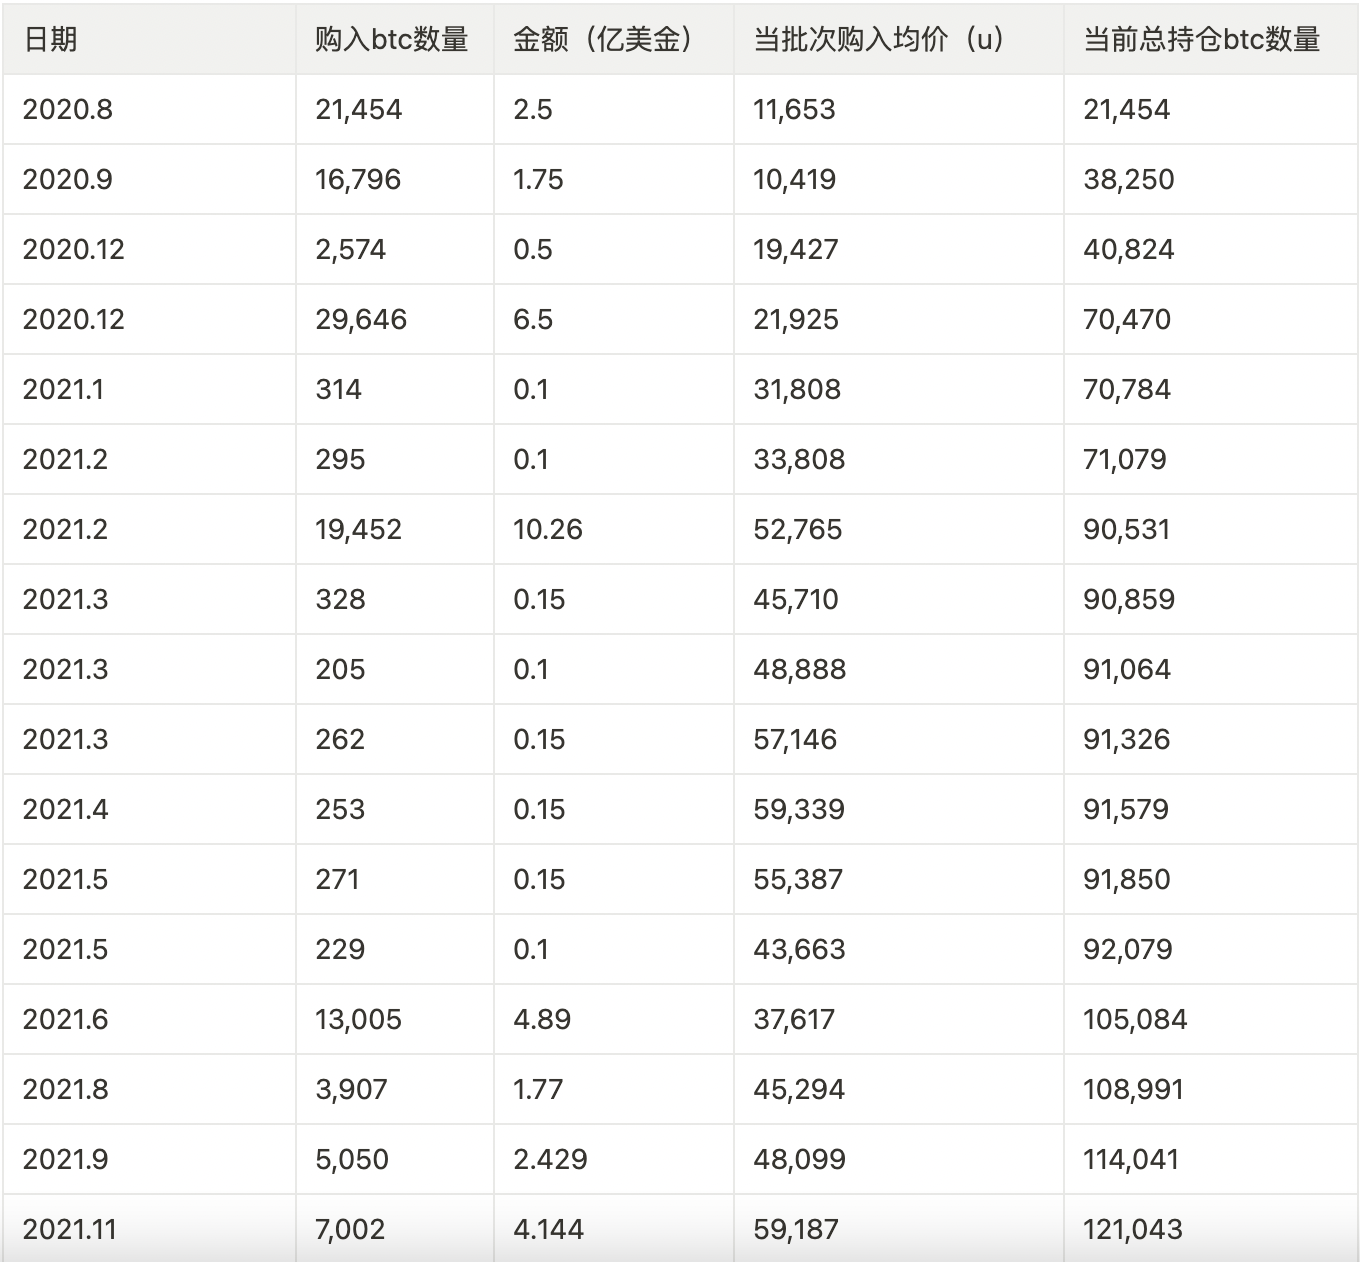Select the 57,146 average price cell
This screenshot has height=1262, width=1360.
pyautogui.click(x=795, y=739)
